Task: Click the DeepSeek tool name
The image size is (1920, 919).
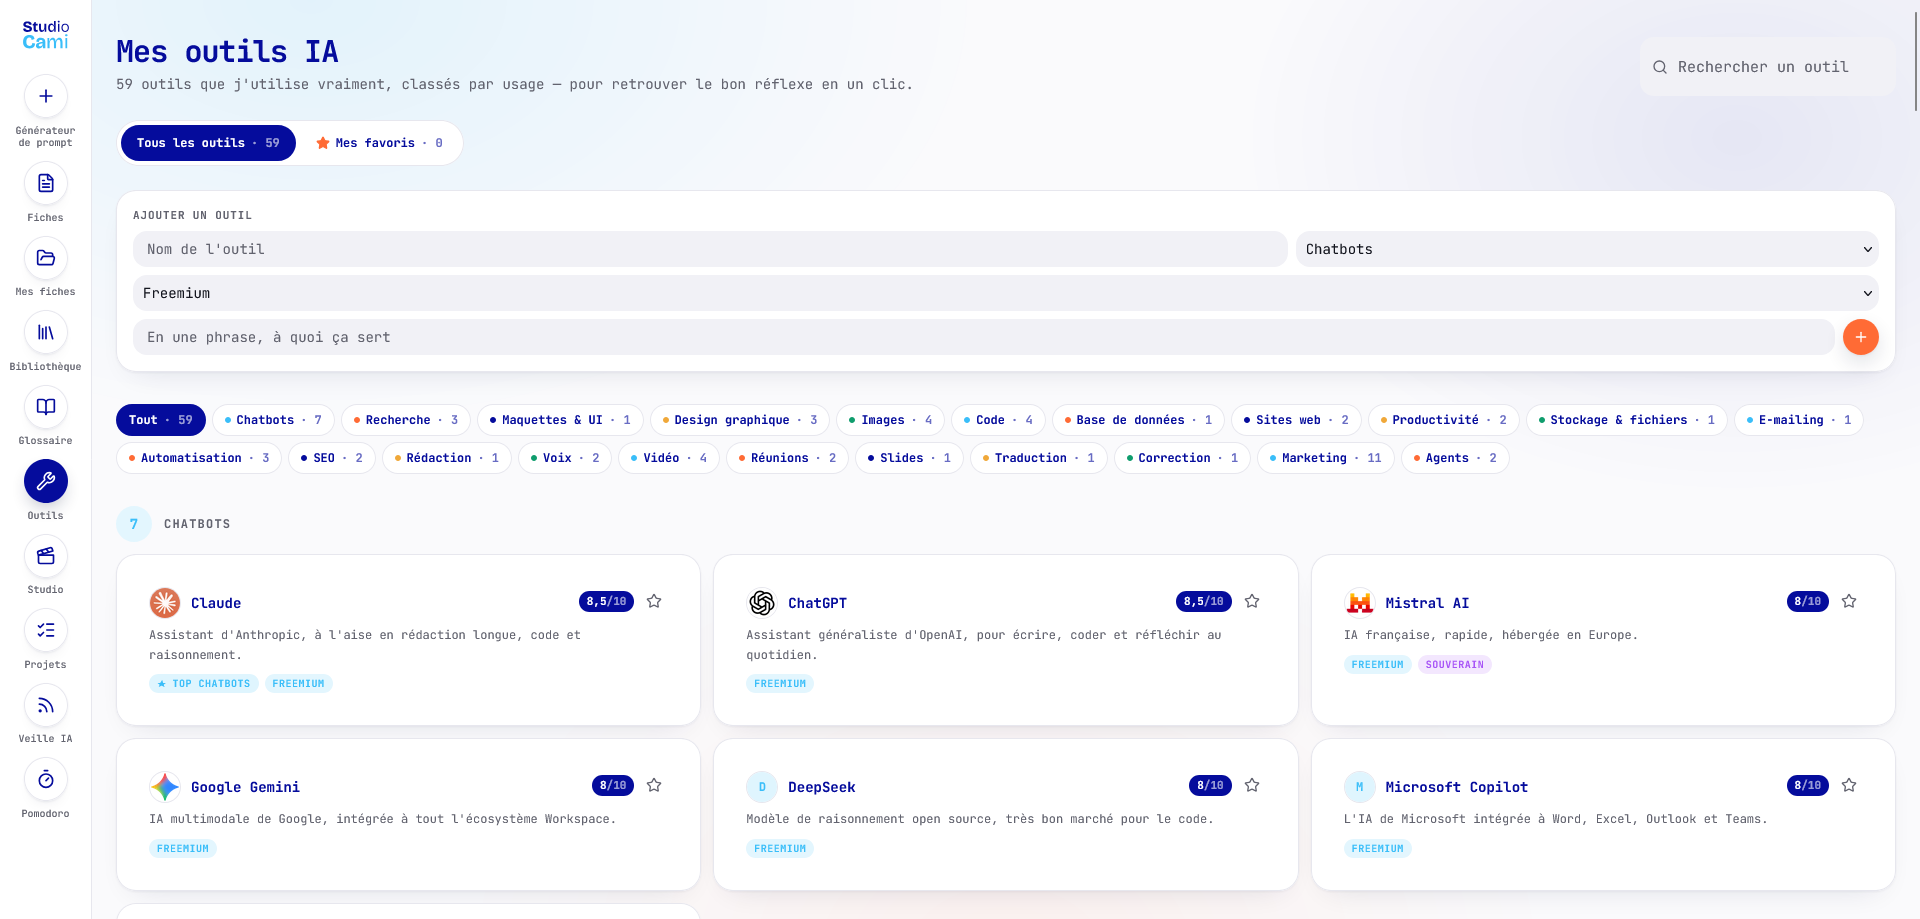Action: (822, 787)
